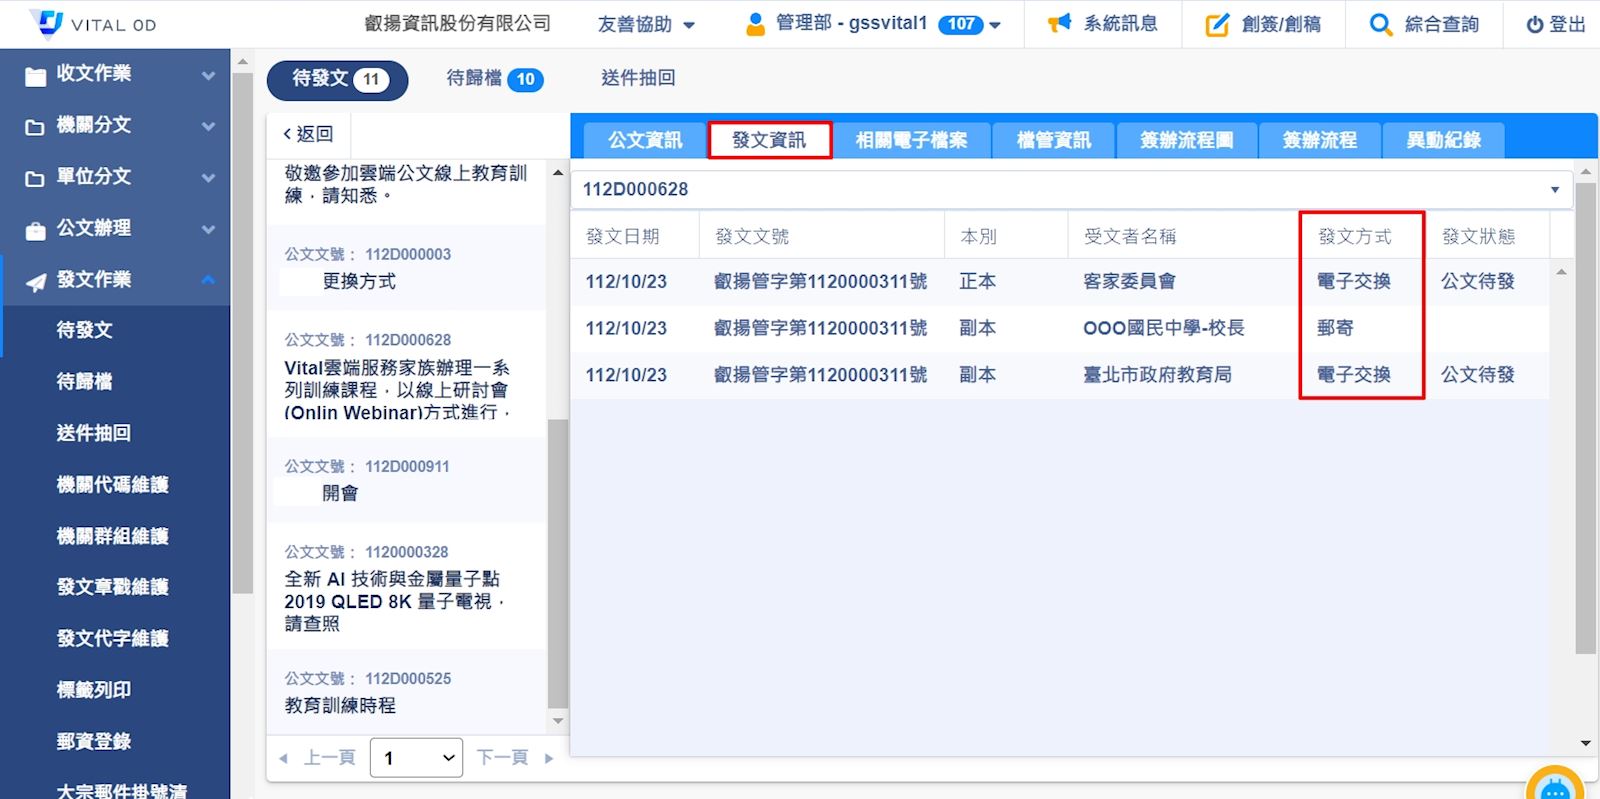Click the 返回 back button
Image resolution: width=1600 pixels, height=799 pixels.
pyautogui.click(x=308, y=134)
